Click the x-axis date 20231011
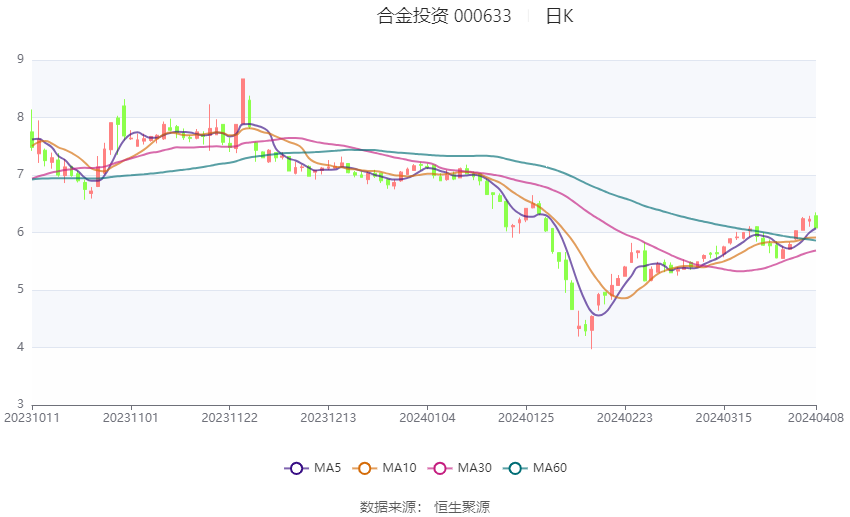 [x=32, y=418]
